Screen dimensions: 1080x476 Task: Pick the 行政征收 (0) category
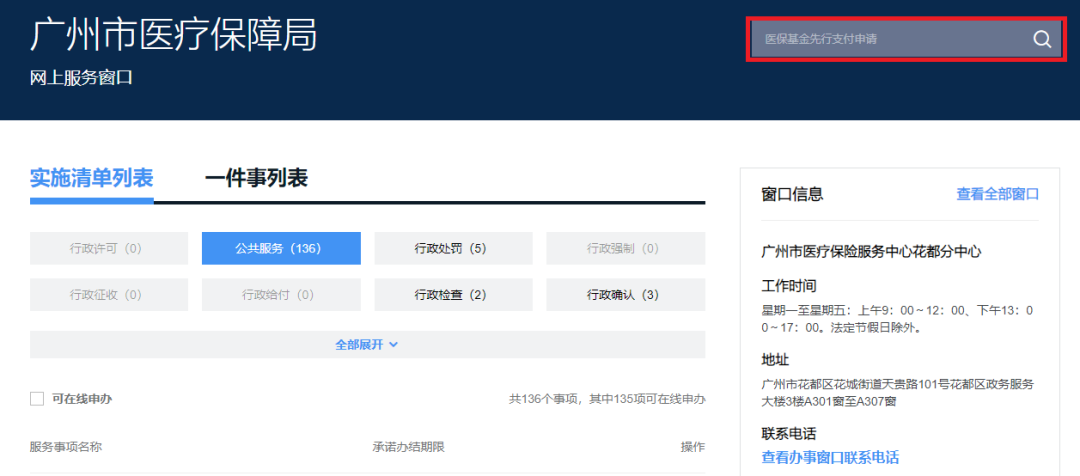tap(108, 294)
